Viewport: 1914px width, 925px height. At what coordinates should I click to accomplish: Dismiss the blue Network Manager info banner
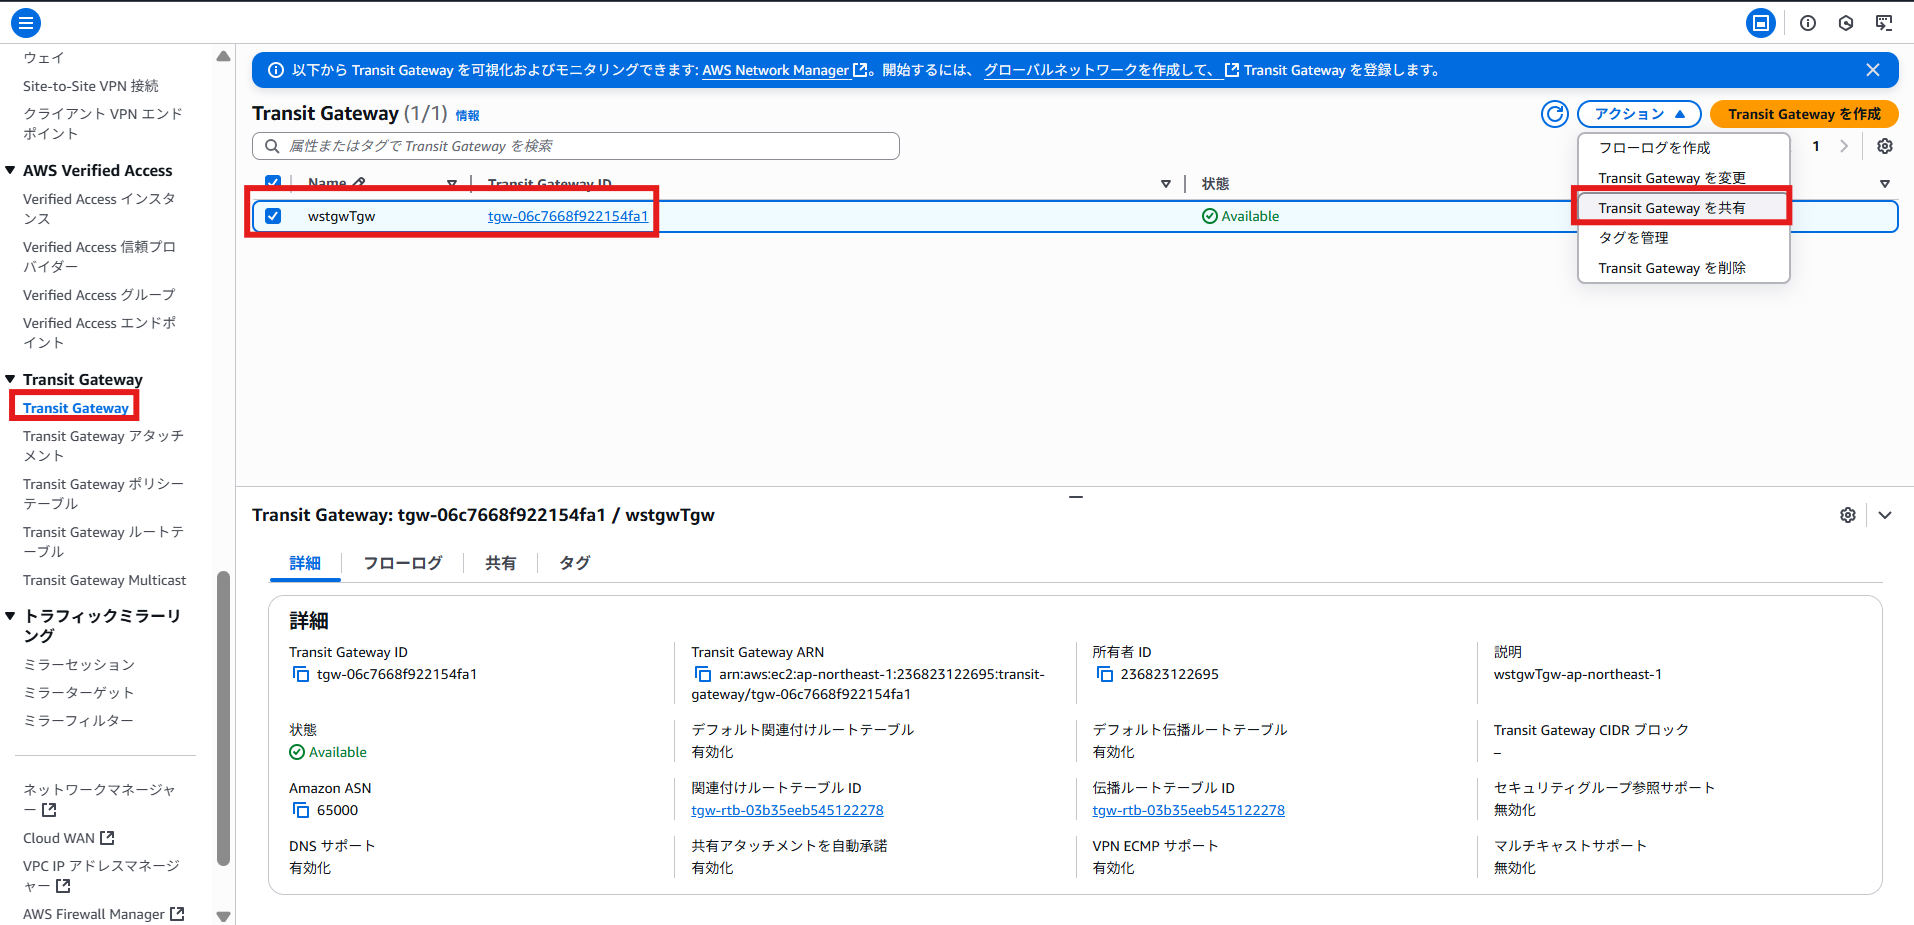tap(1873, 70)
